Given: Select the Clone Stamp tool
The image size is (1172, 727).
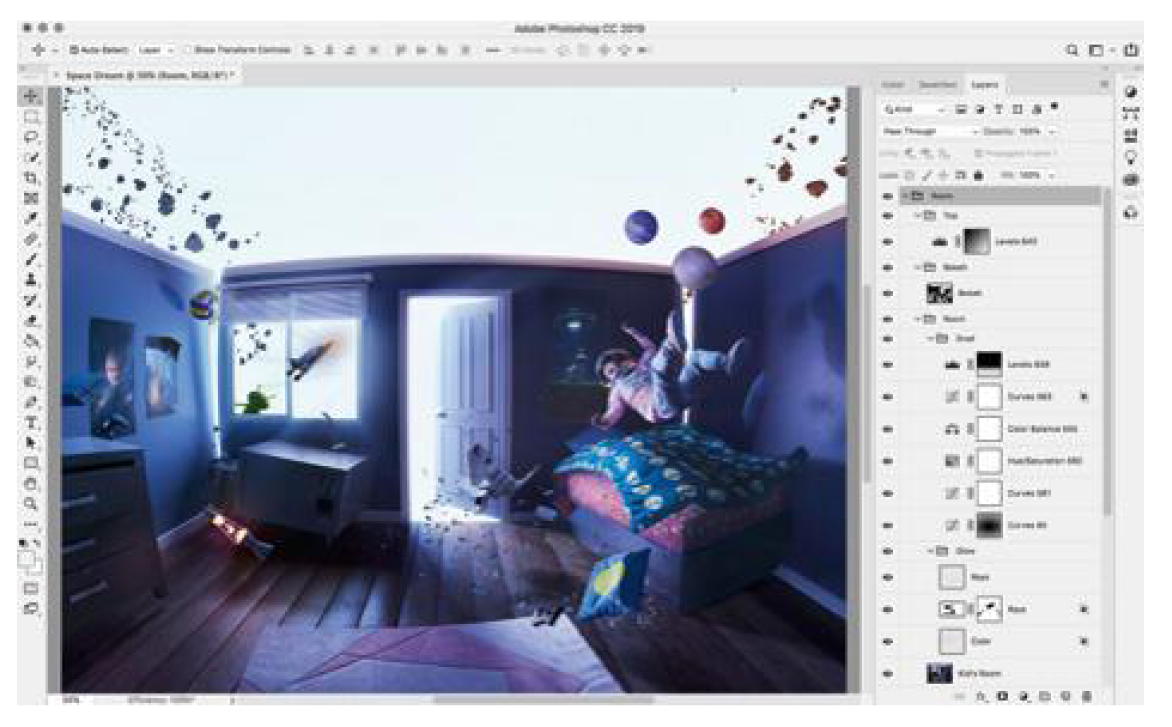Looking at the screenshot, I should (31, 279).
